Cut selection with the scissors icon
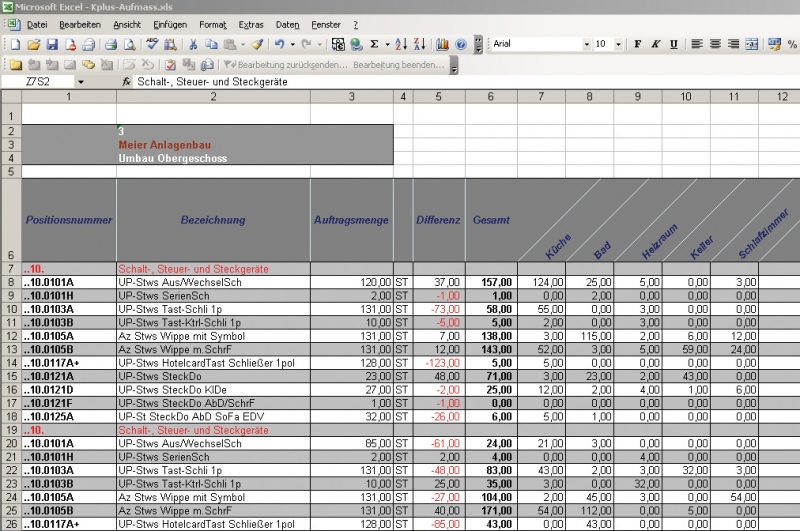Image resolution: width=800 pixels, height=531 pixels. click(x=193, y=45)
